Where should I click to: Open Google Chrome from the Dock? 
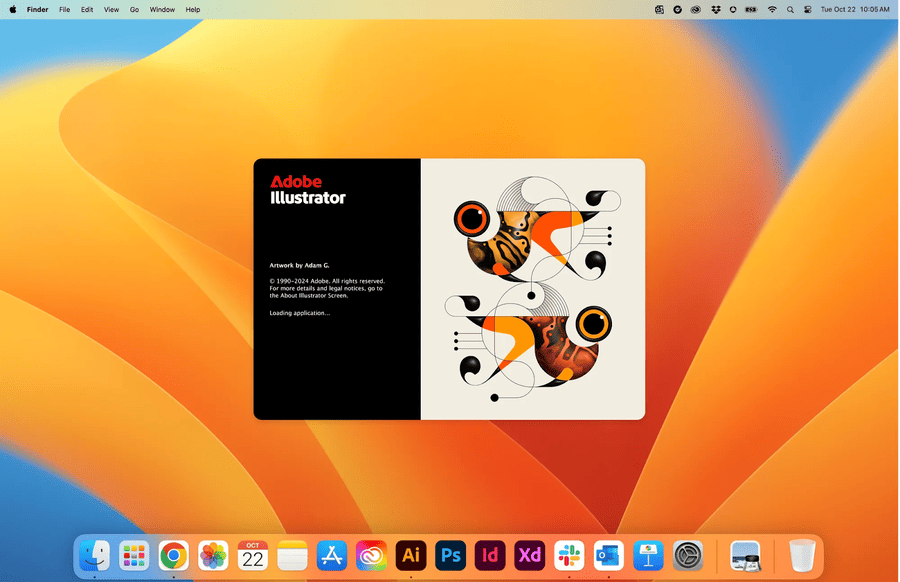pyautogui.click(x=174, y=555)
